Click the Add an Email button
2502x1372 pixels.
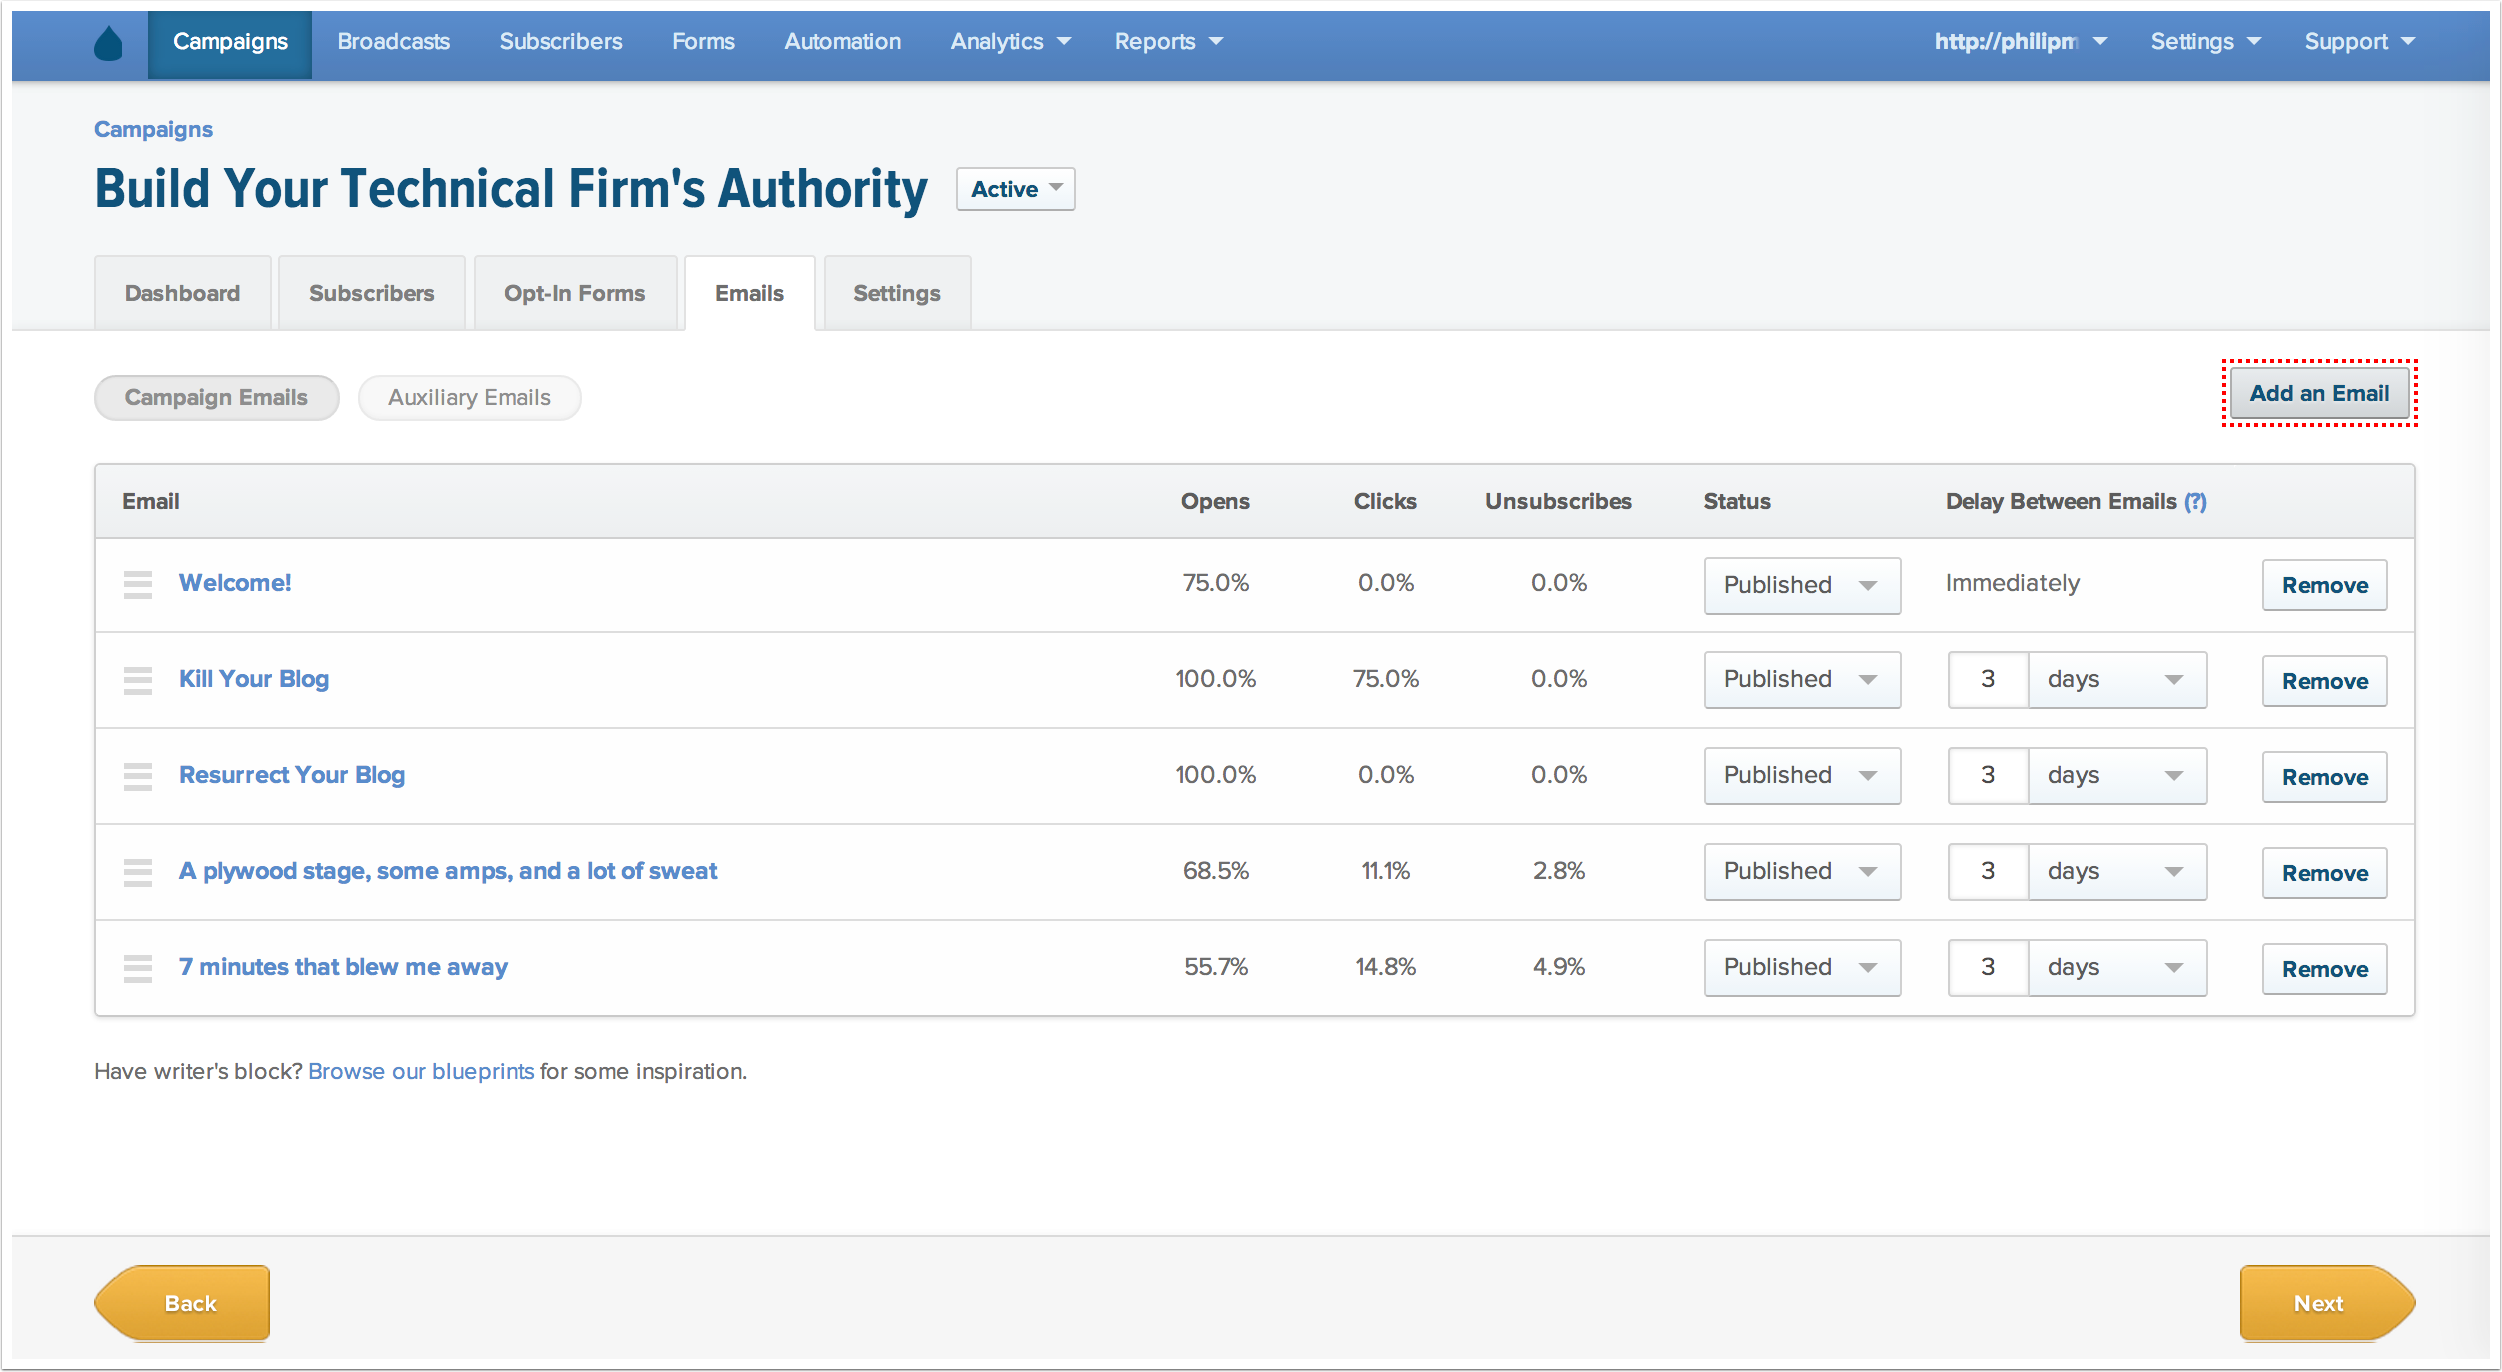pos(2318,394)
